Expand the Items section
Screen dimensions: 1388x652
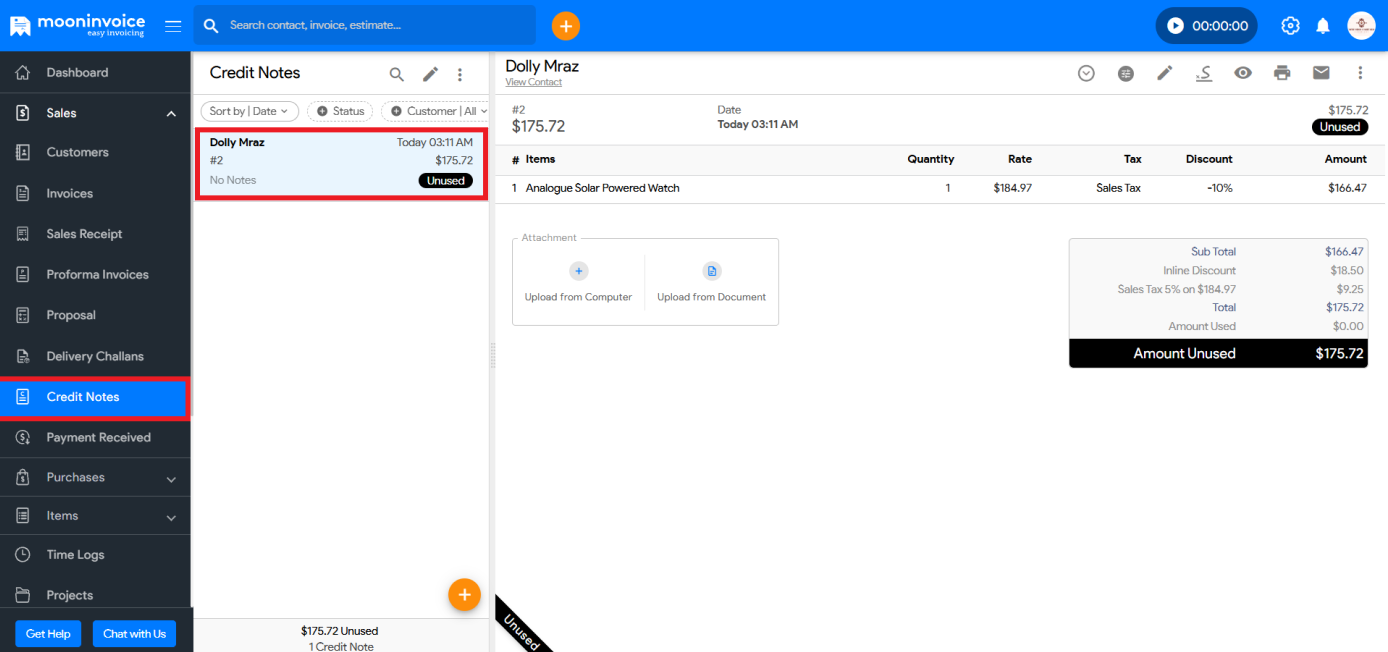(x=95, y=516)
